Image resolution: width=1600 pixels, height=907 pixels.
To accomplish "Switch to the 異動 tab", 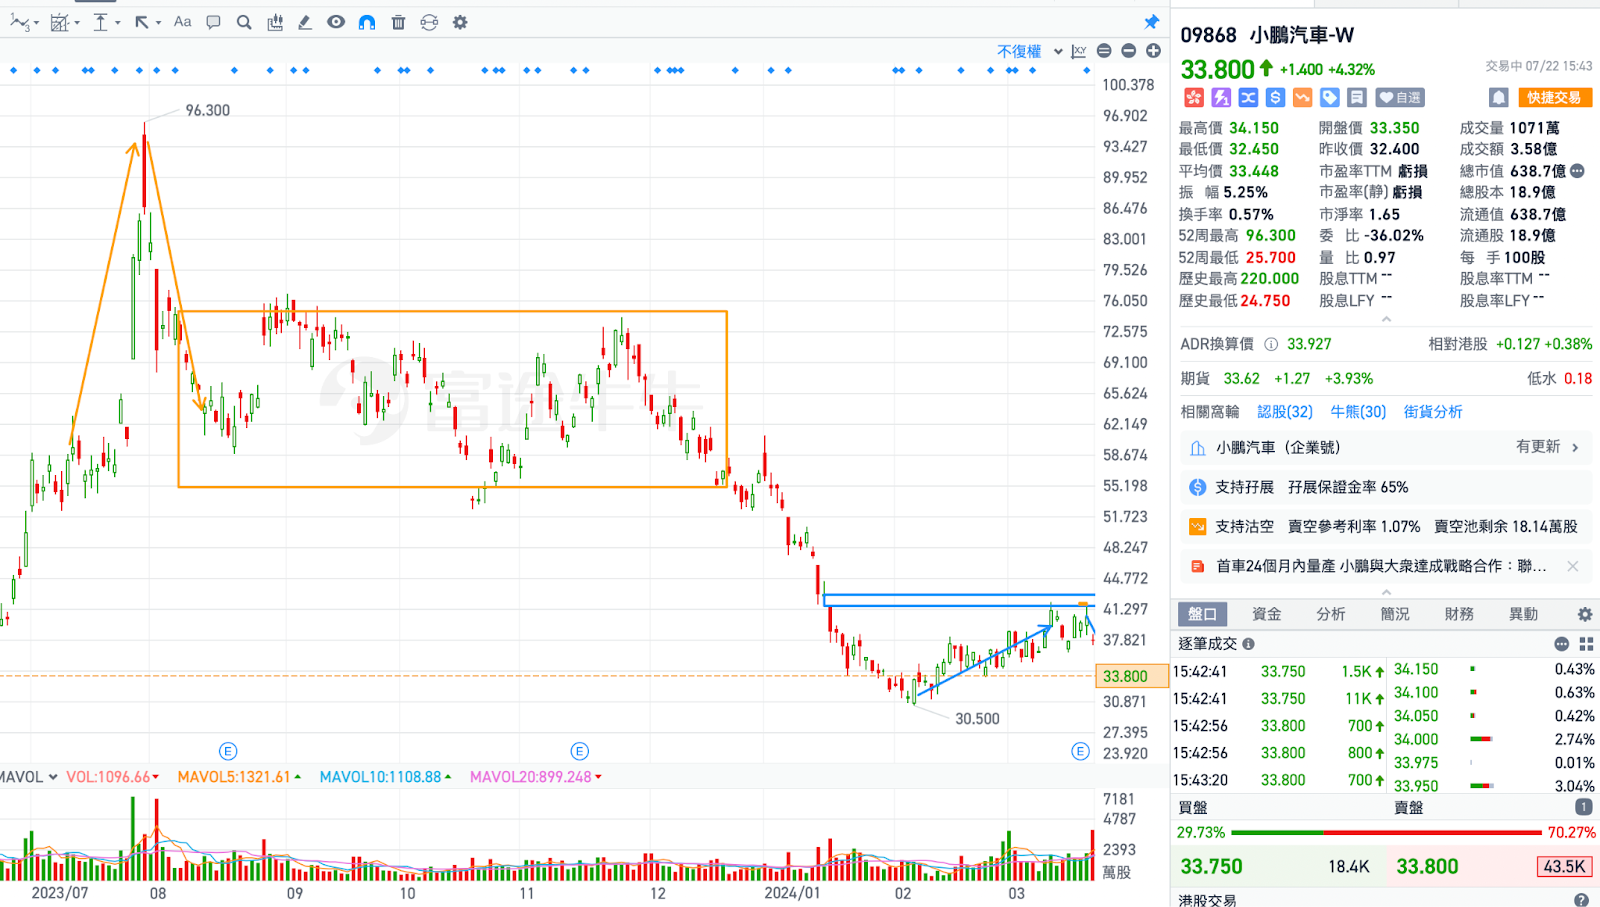I will click(x=1524, y=614).
